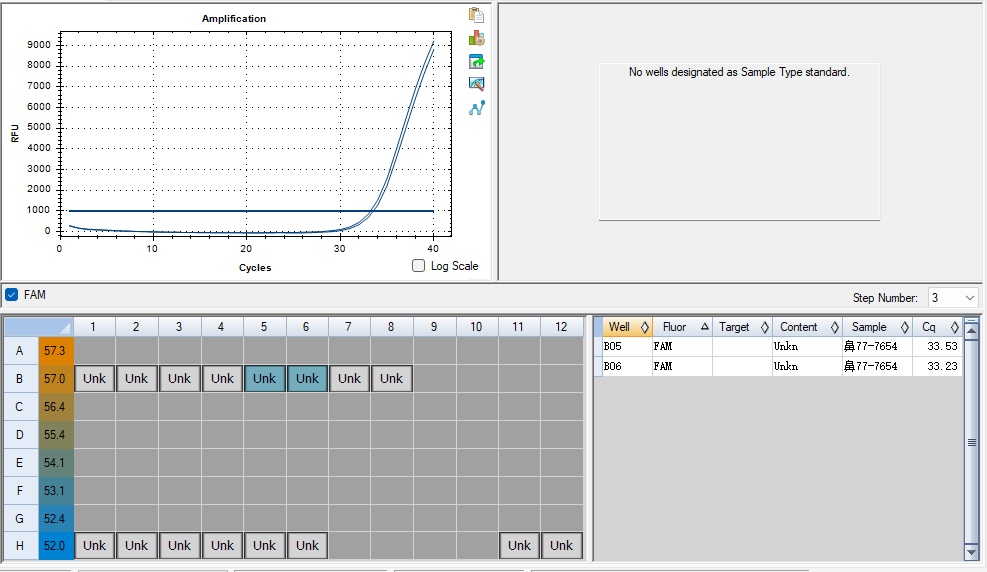Click the down arrow of table scrollbar
The width and height of the screenshot is (987, 572).
[x=972, y=552]
